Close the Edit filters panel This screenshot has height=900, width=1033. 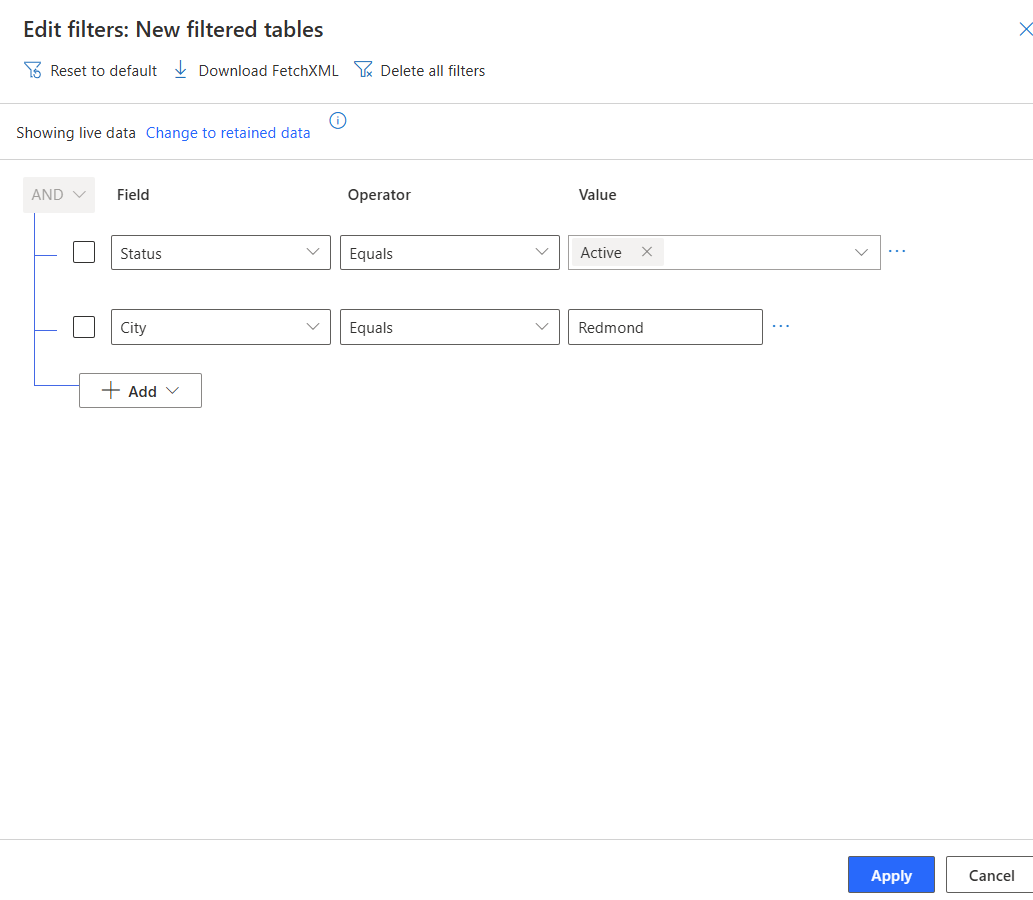(x=1025, y=29)
